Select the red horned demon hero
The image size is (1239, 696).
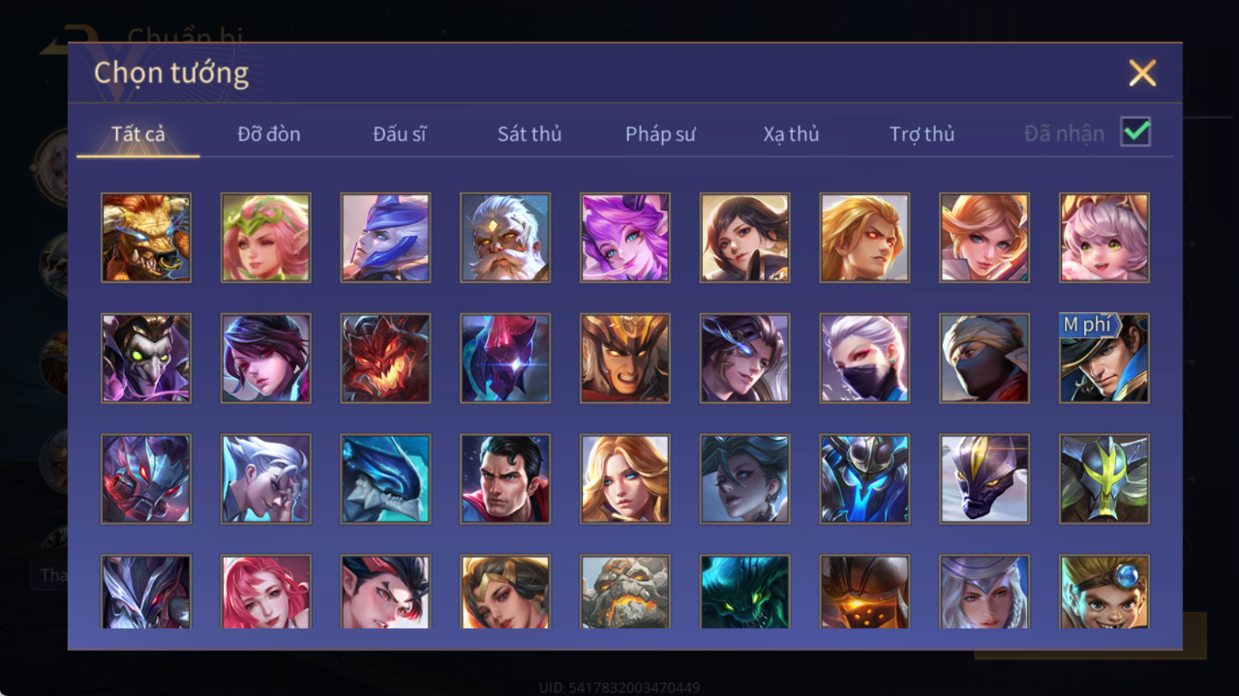click(385, 358)
